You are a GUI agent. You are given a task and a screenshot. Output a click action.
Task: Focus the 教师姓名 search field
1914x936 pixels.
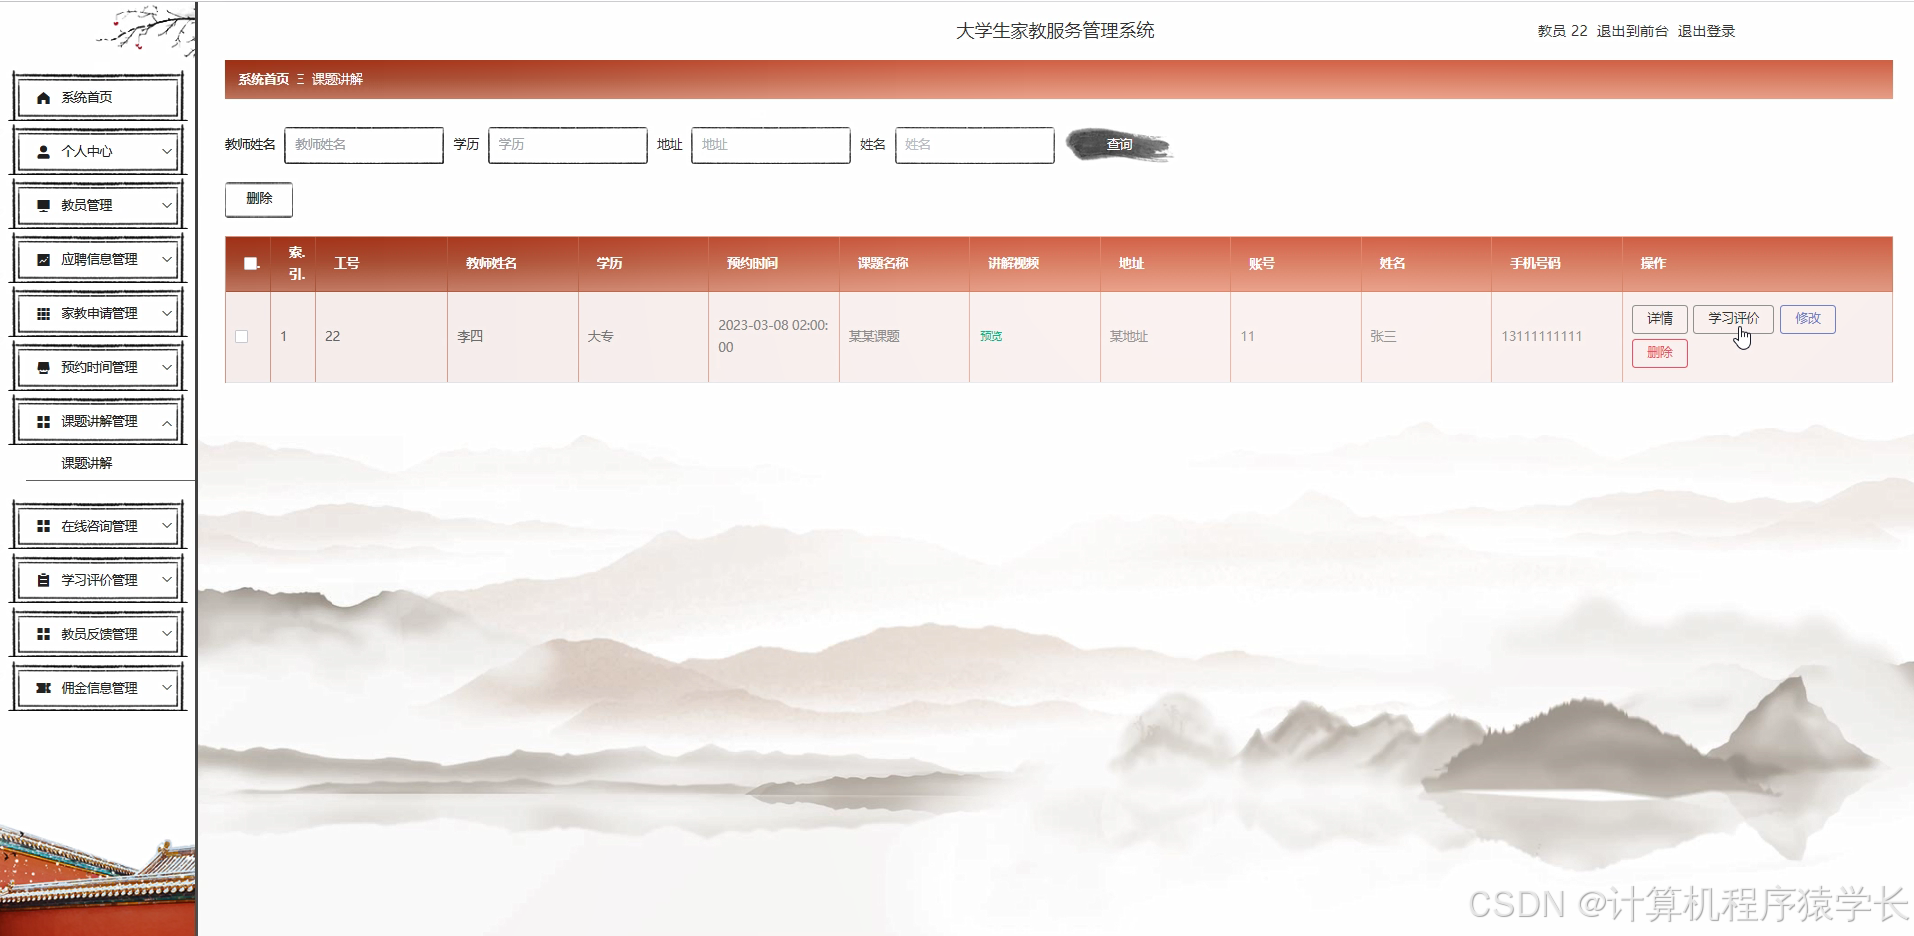[x=364, y=145]
